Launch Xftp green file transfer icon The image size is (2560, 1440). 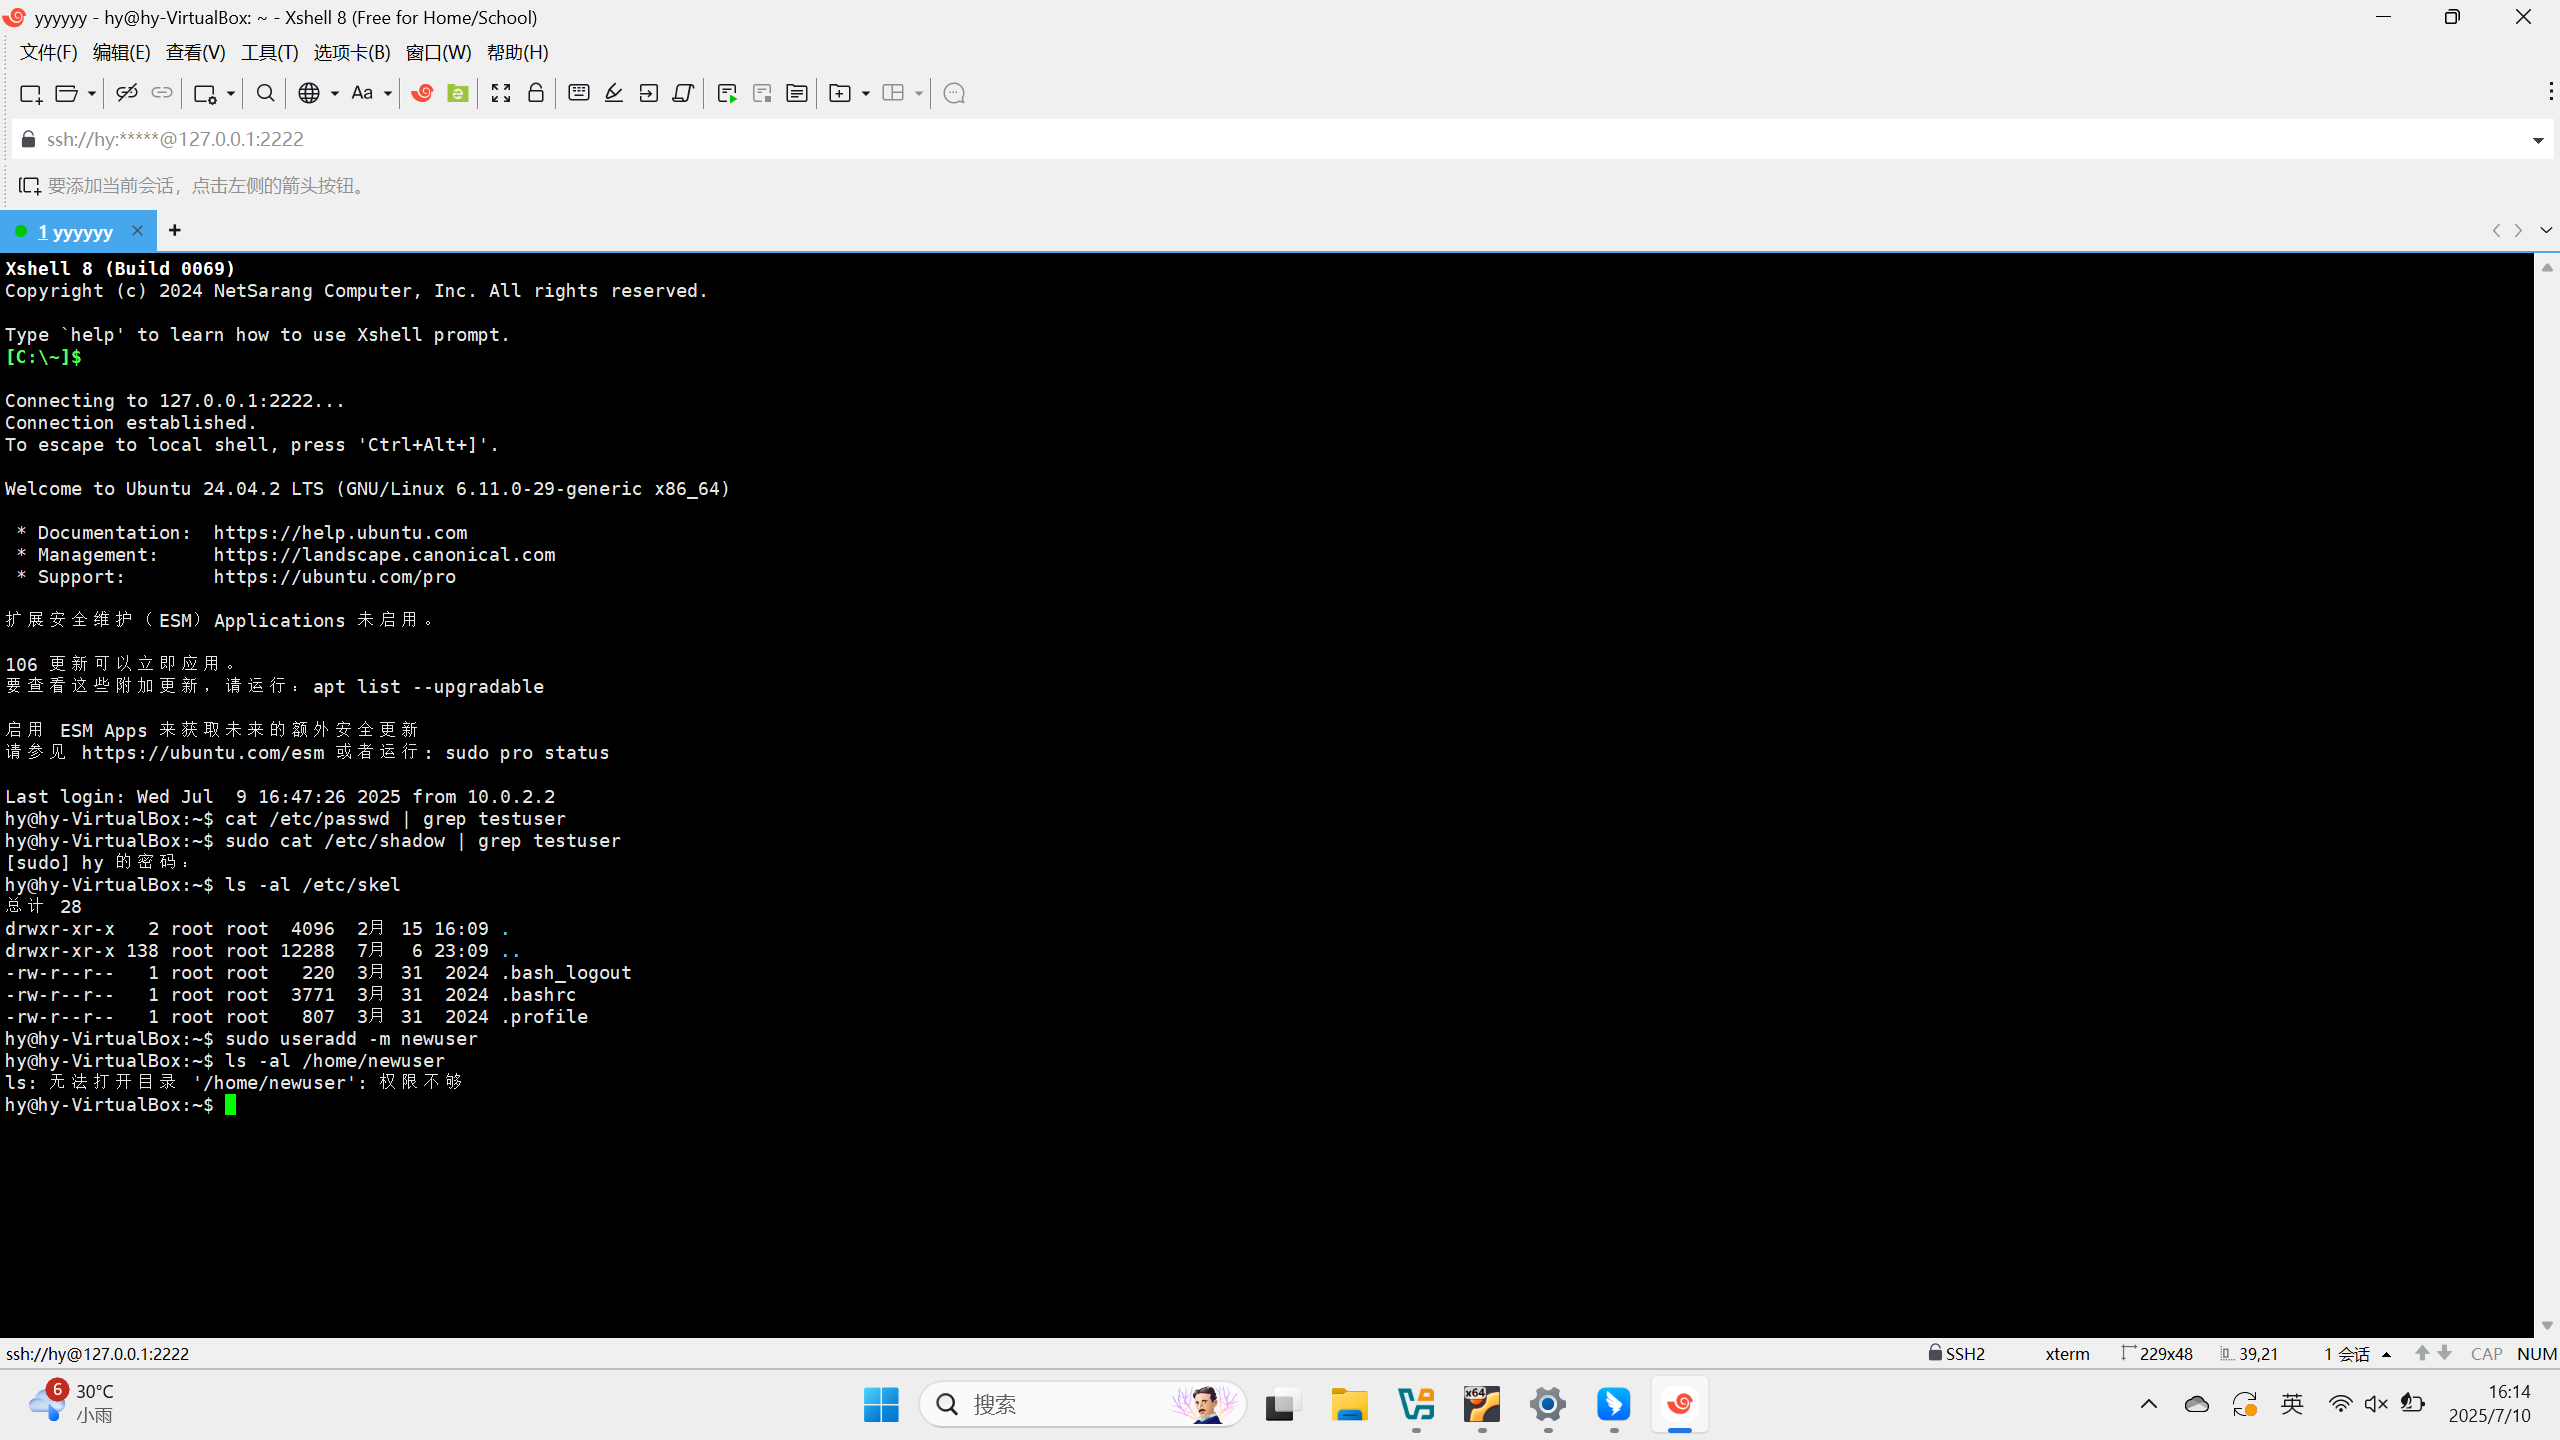point(458,93)
